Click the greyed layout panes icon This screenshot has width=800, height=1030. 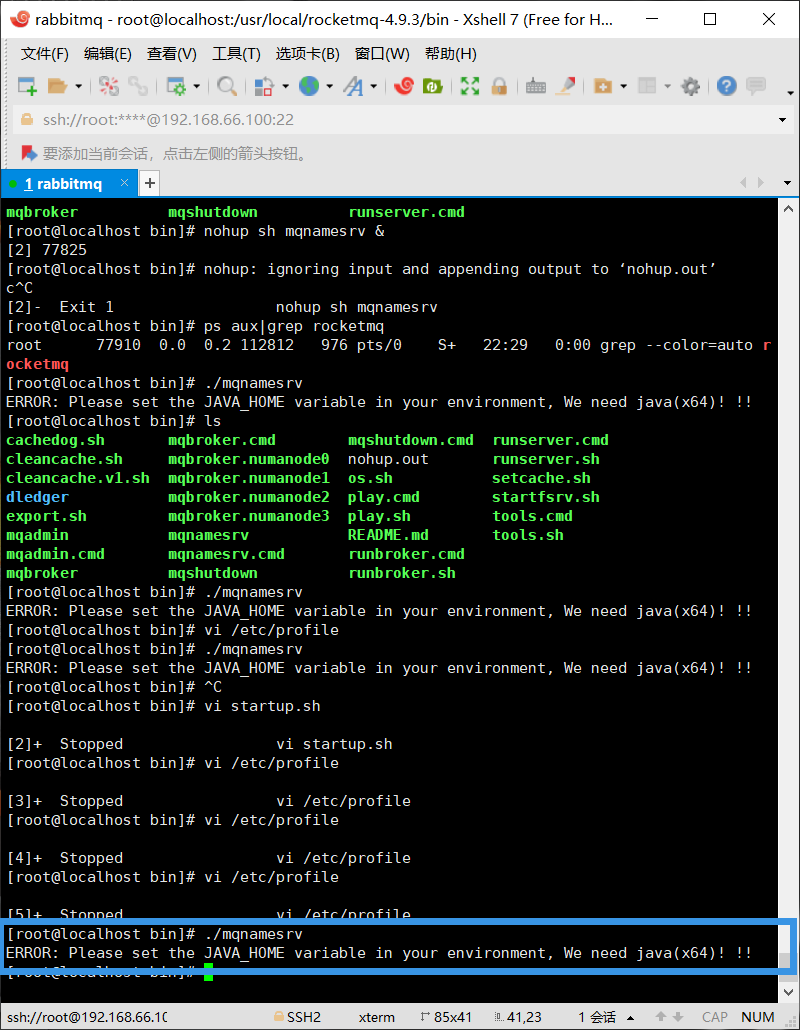point(647,86)
